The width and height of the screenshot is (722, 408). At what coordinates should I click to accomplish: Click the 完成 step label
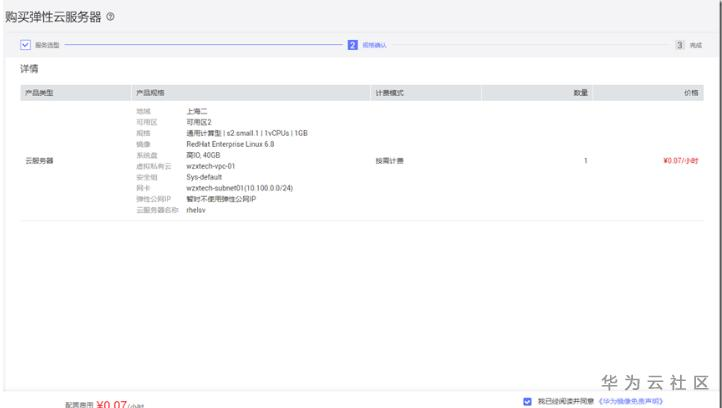click(x=696, y=45)
